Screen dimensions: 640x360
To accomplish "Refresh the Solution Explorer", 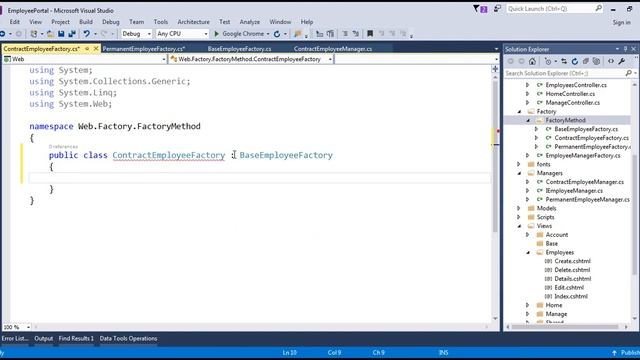I will click(x=575, y=62).
